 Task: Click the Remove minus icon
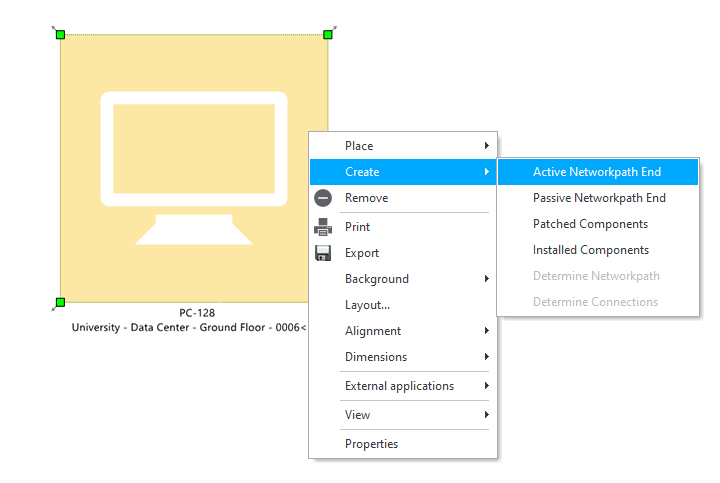click(x=323, y=198)
